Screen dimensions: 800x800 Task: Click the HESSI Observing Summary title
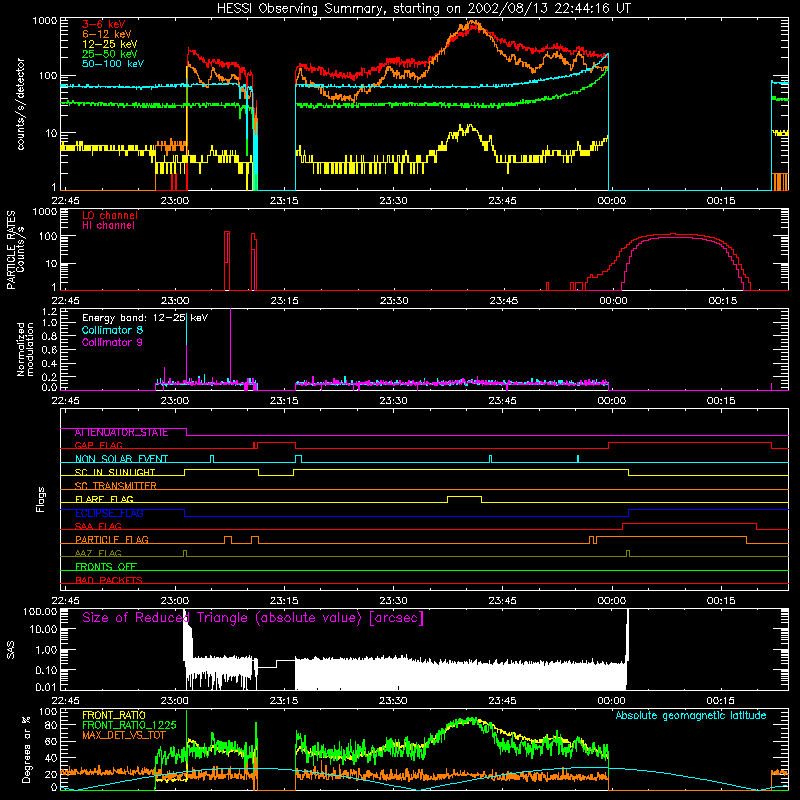(x=423, y=9)
